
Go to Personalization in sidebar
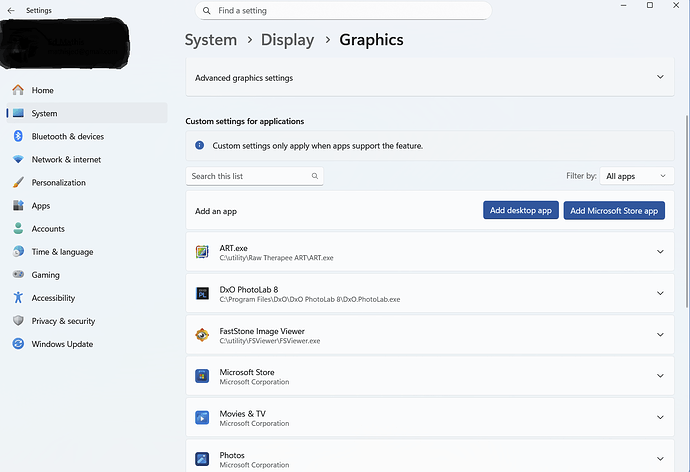click(58, 183)
